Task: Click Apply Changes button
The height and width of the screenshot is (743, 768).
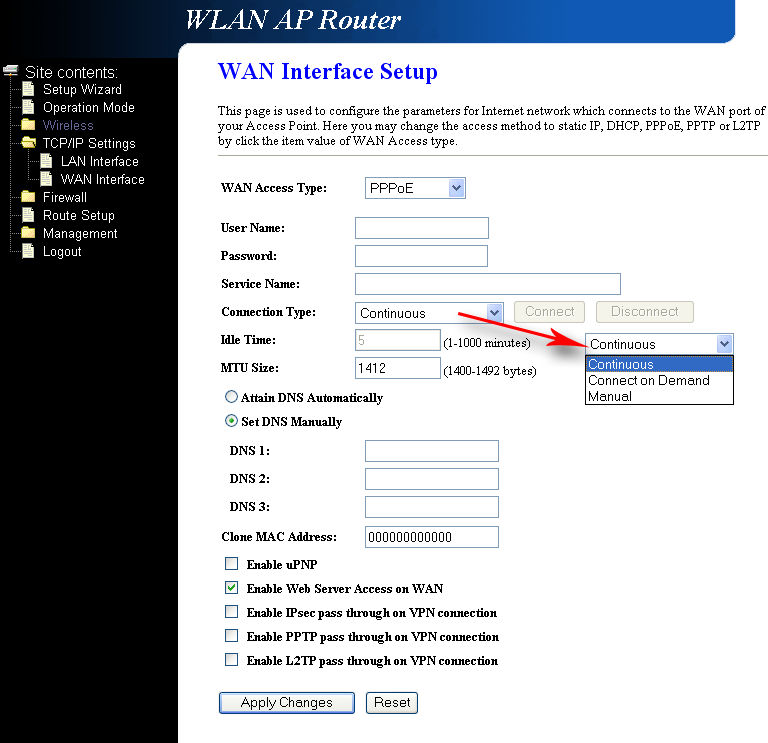Action: [x=287, y=703]
